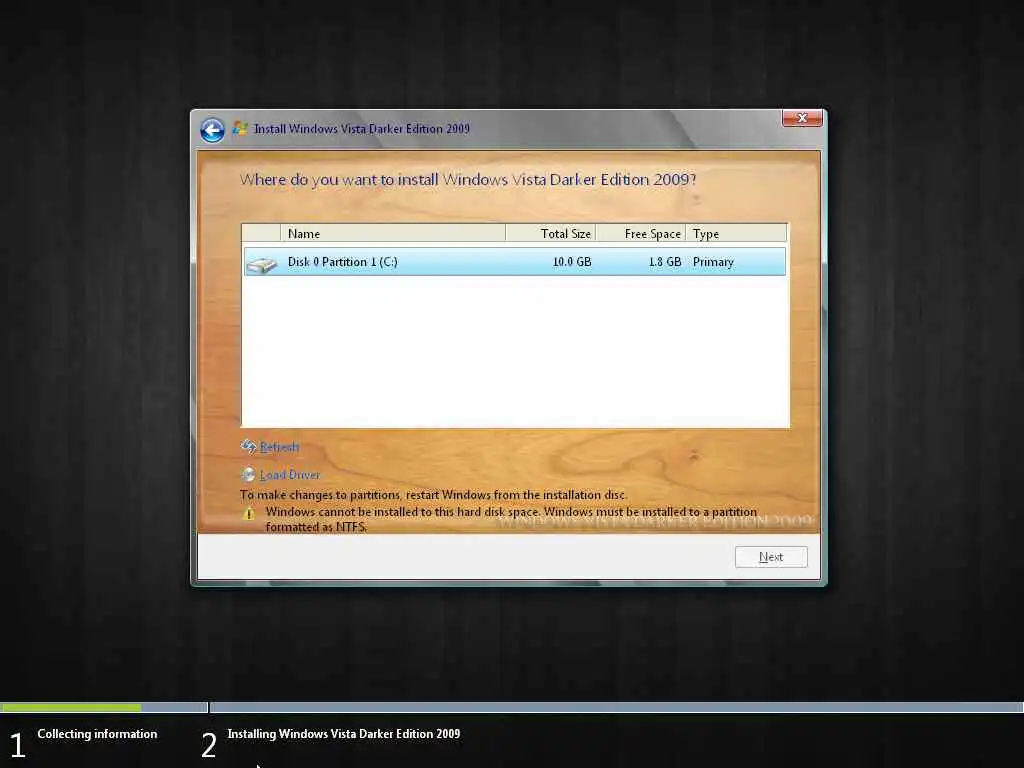Sort by Total Size column header

point(551,233)
